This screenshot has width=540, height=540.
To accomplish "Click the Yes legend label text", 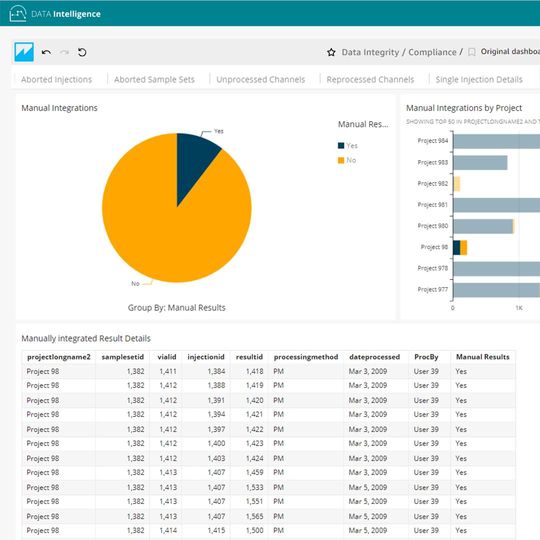I will [352, 146].
